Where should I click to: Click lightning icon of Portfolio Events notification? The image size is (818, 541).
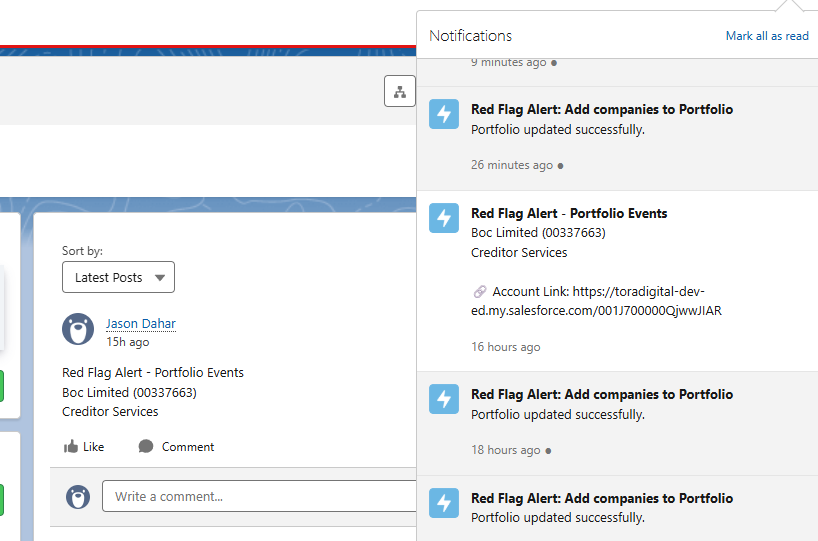[444, 218]
